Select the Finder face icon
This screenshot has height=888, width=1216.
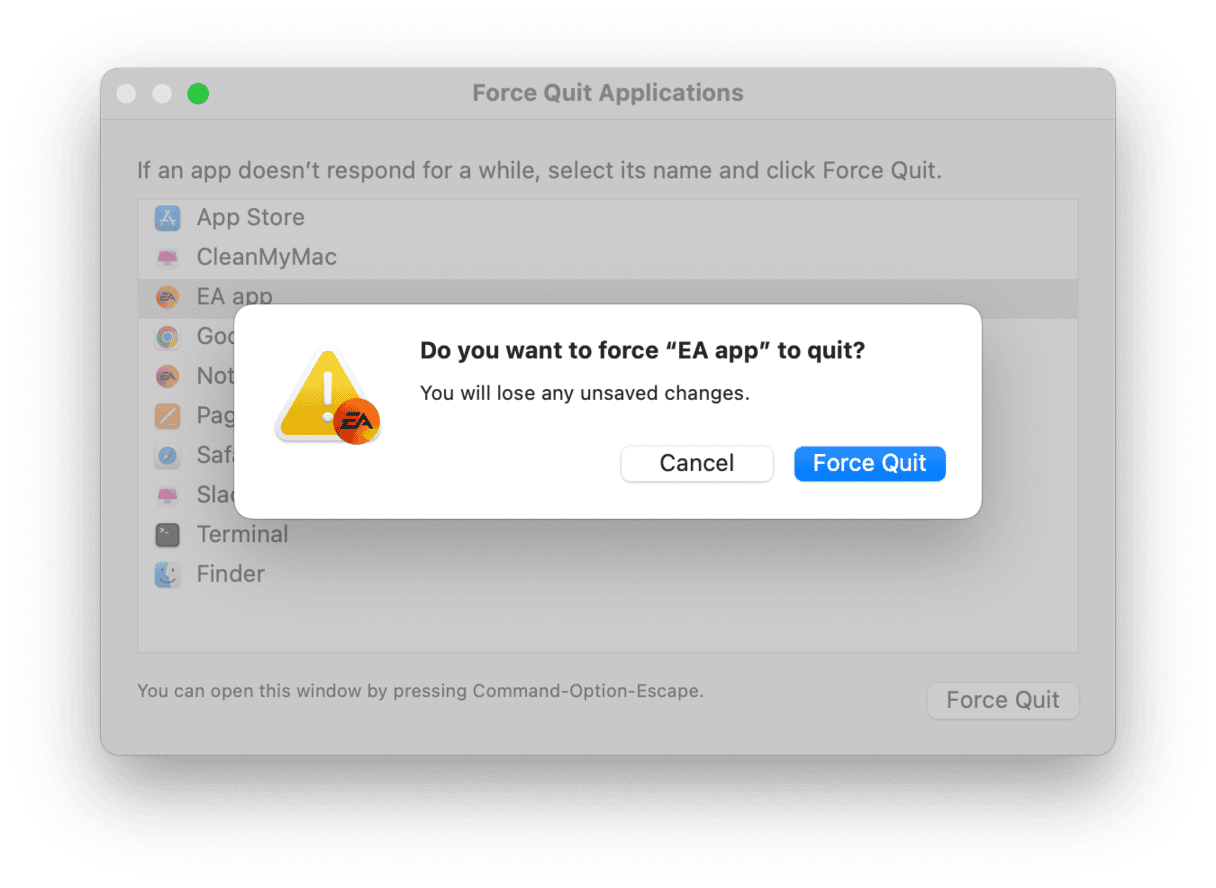point(167,575)
